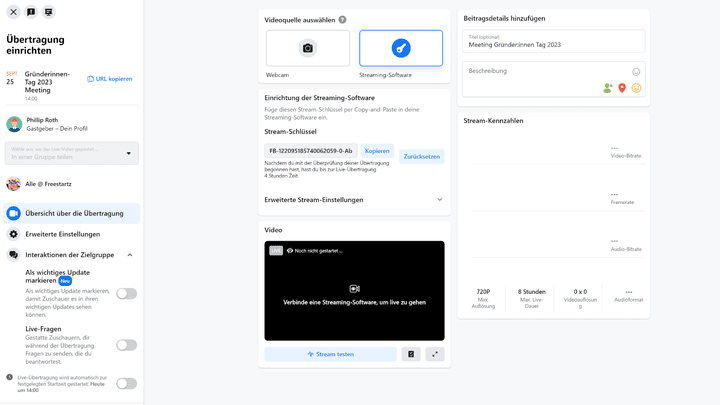Collapse Interaktionen der Zielgruppe section
The width and height of the screenshot is (720, 405).
pos(129,255)
